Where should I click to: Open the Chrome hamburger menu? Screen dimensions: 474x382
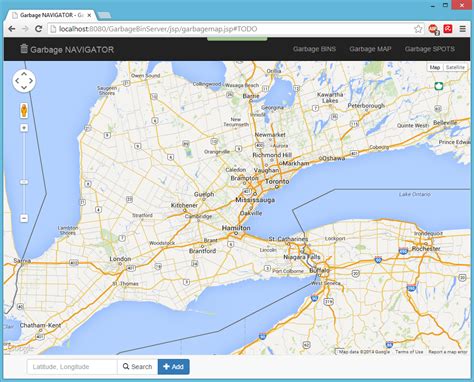pos(463,29)
